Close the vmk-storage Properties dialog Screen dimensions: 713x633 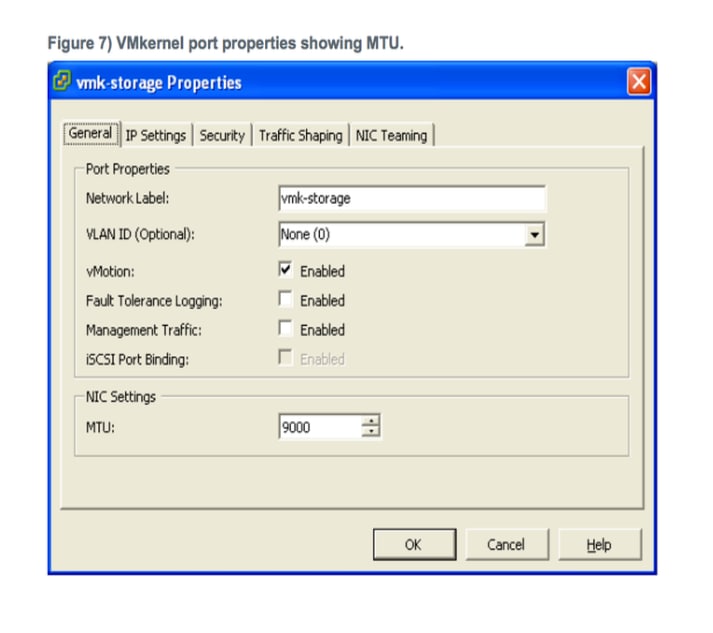[638, 82]
